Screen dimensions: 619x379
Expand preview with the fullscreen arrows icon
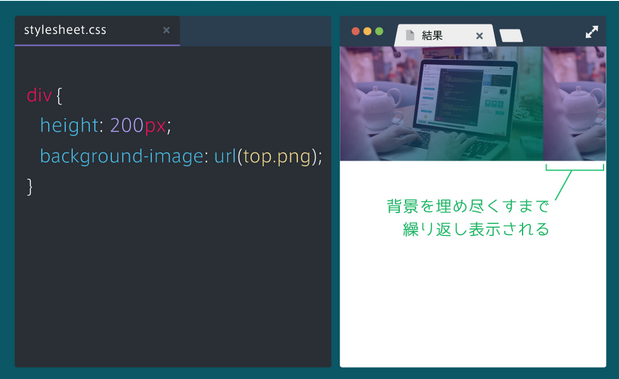(591, 32)
